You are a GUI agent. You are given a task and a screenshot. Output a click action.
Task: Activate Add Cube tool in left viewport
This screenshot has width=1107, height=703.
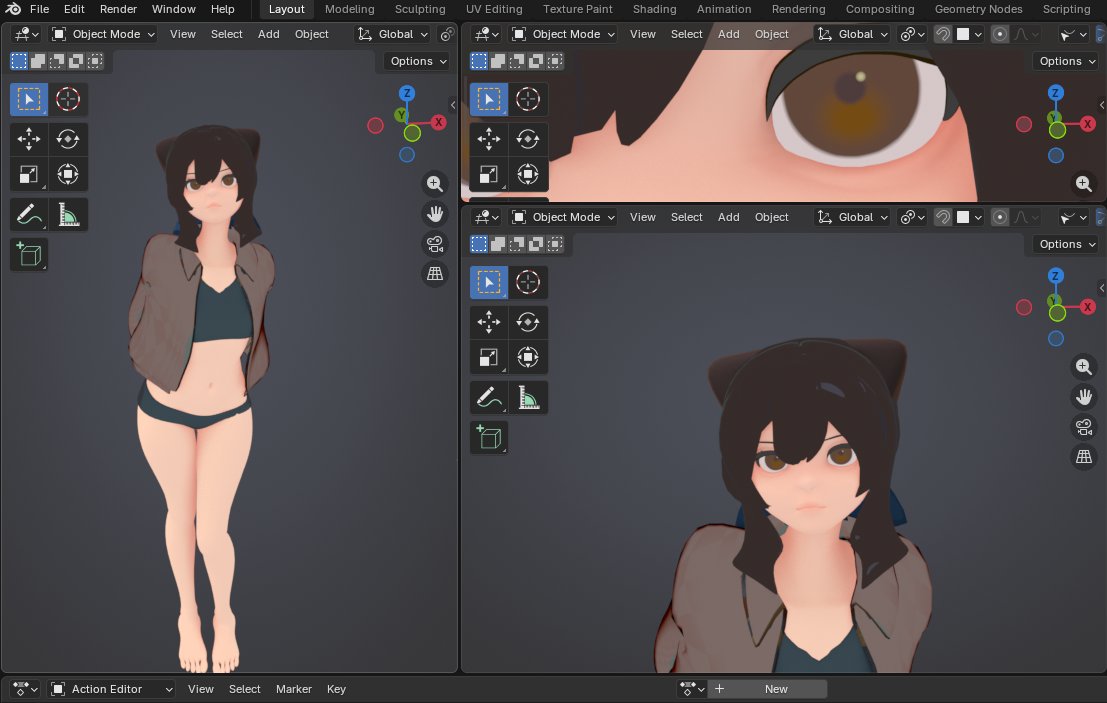[x=29, y=254]
